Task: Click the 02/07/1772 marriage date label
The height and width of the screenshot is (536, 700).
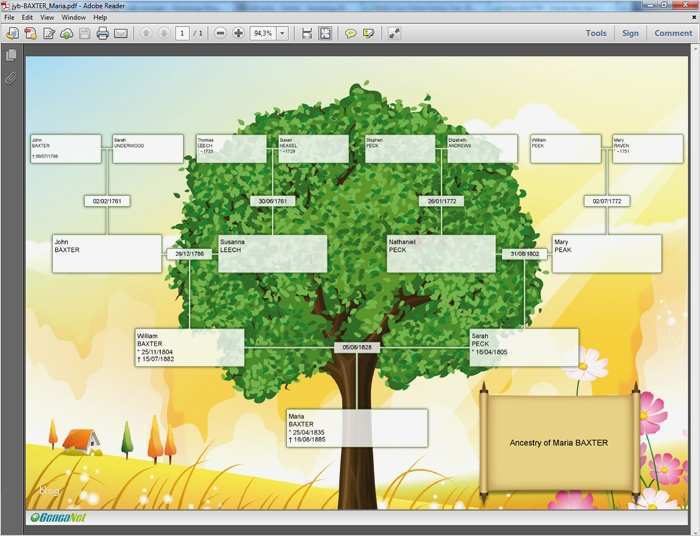Action: click(607, 201)
